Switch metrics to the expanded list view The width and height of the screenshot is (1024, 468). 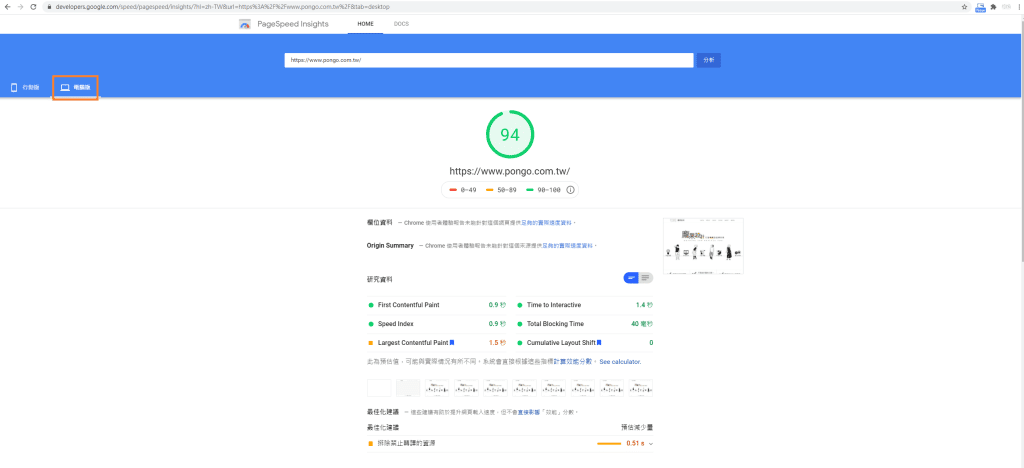click(645, 278)
